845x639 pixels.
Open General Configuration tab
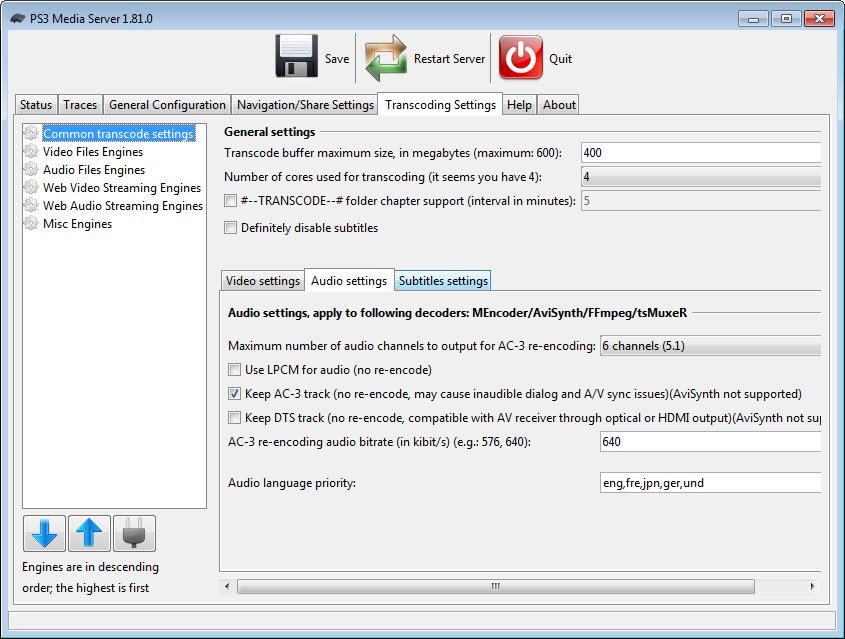tap(167, 105)
